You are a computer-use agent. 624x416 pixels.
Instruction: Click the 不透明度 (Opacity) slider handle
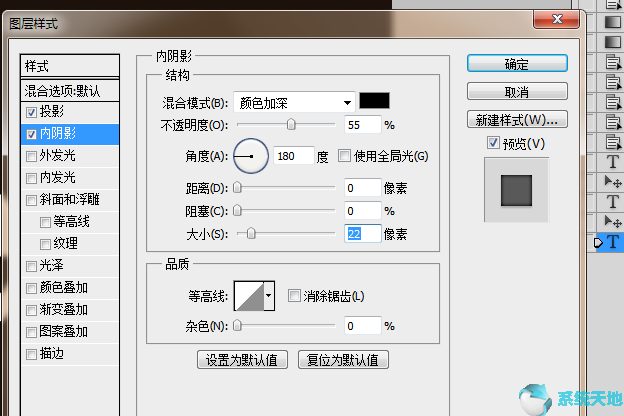291,124
